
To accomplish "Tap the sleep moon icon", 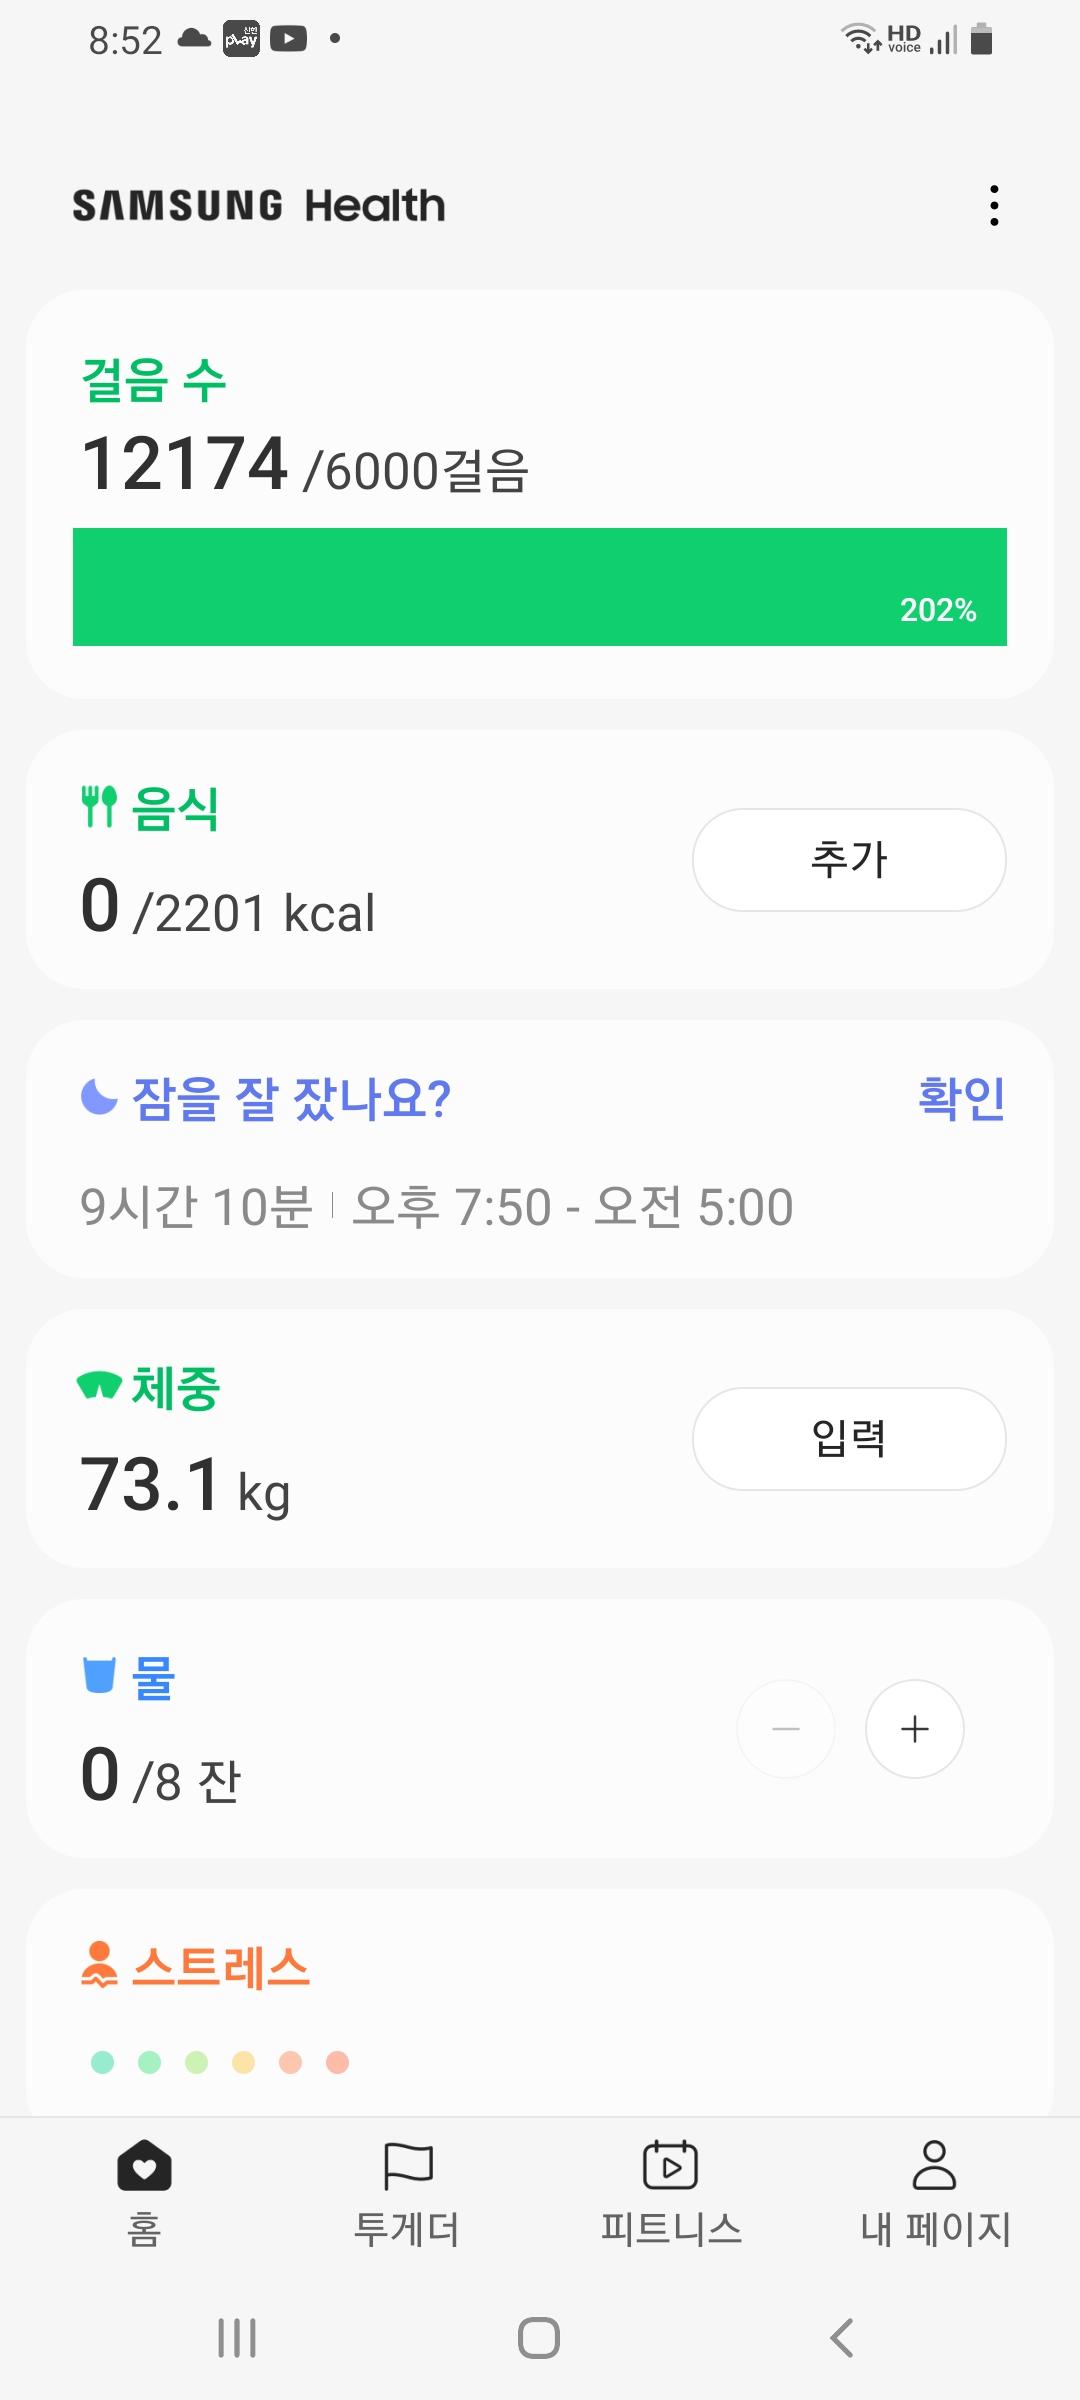I will (99, 1097).
